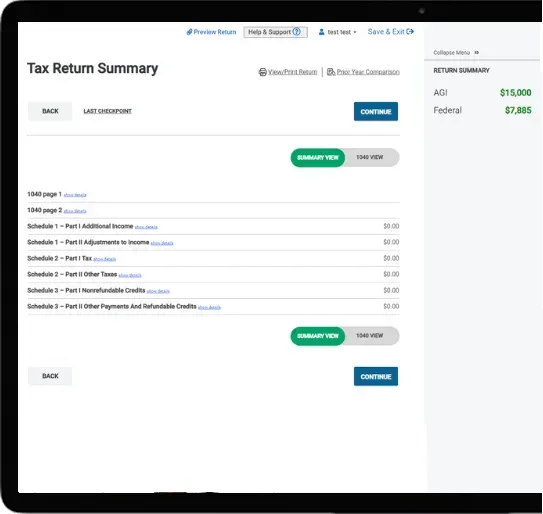Image resolution: width=543 pixels, height=514 pixels.
Task: Click the Prior Year Comparison document icon
Action: (331, 72)
